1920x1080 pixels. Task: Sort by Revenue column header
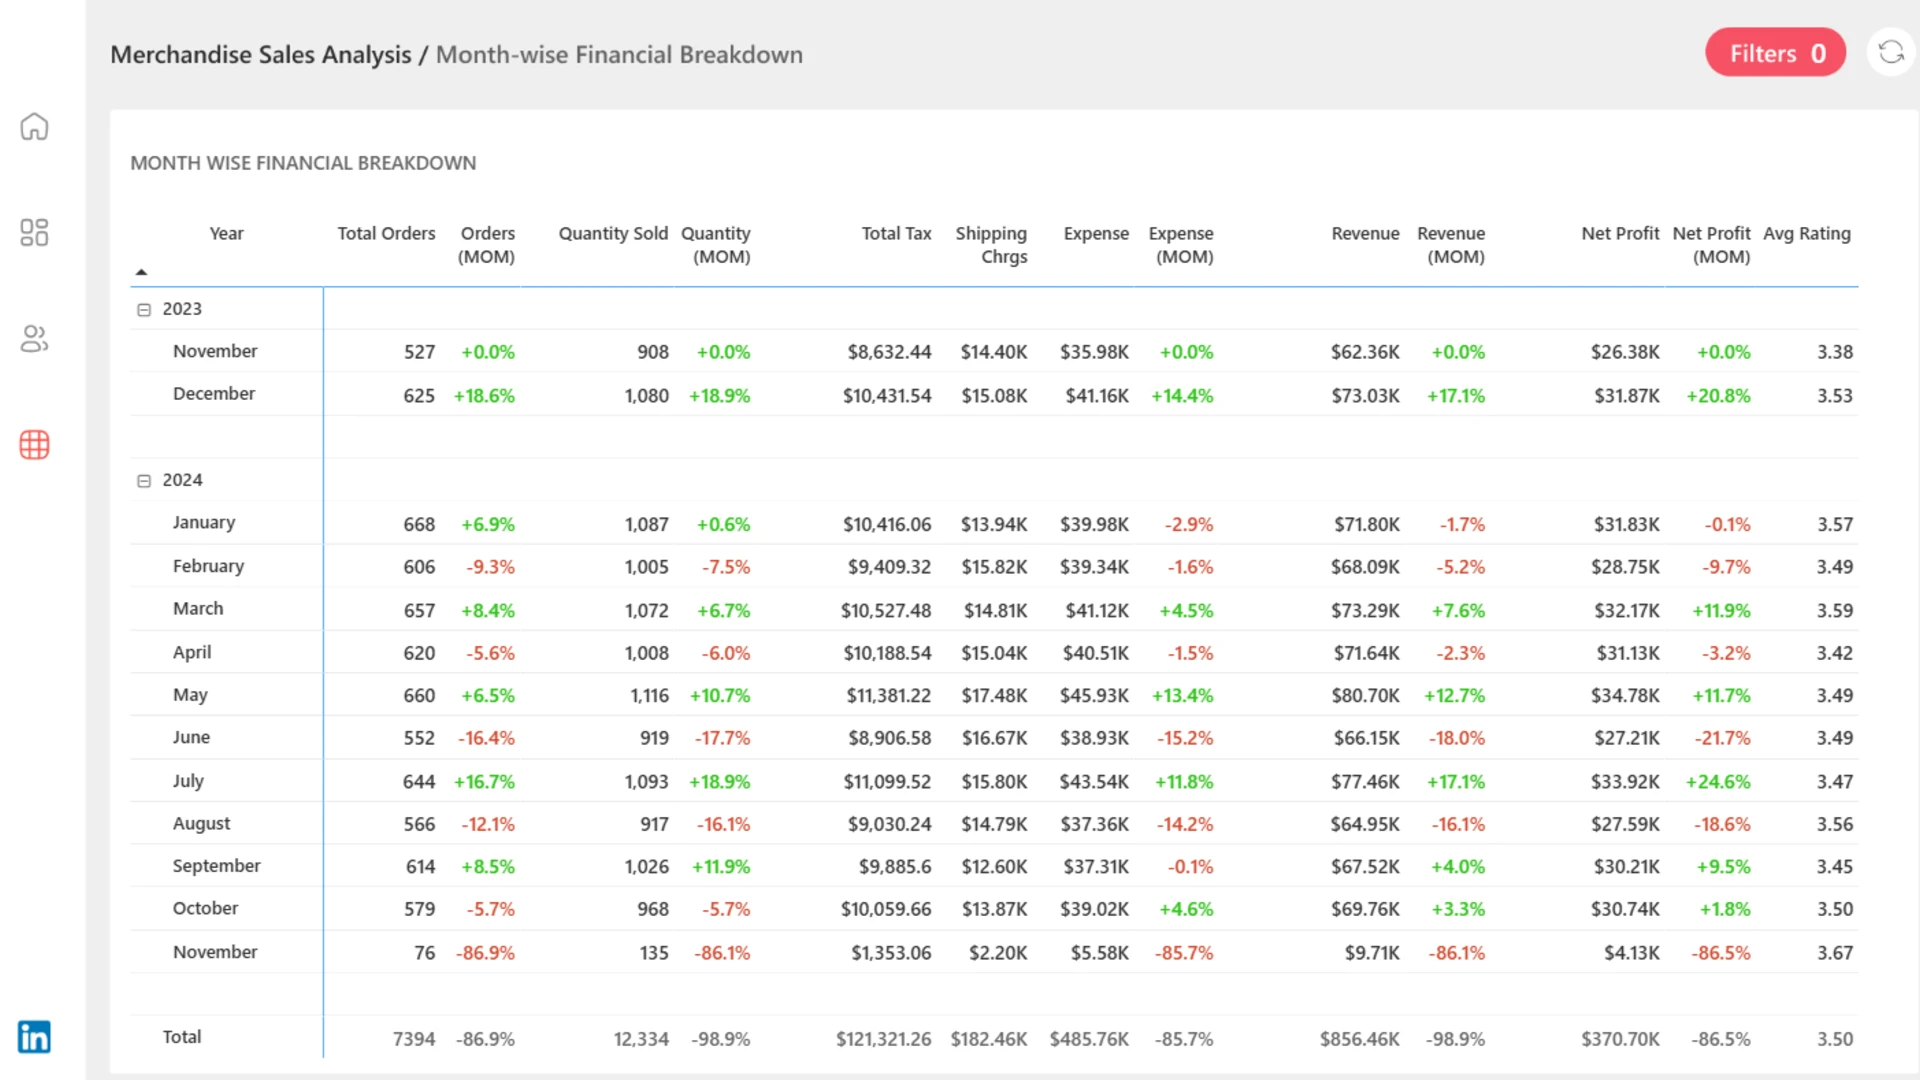pos(1365,233)
